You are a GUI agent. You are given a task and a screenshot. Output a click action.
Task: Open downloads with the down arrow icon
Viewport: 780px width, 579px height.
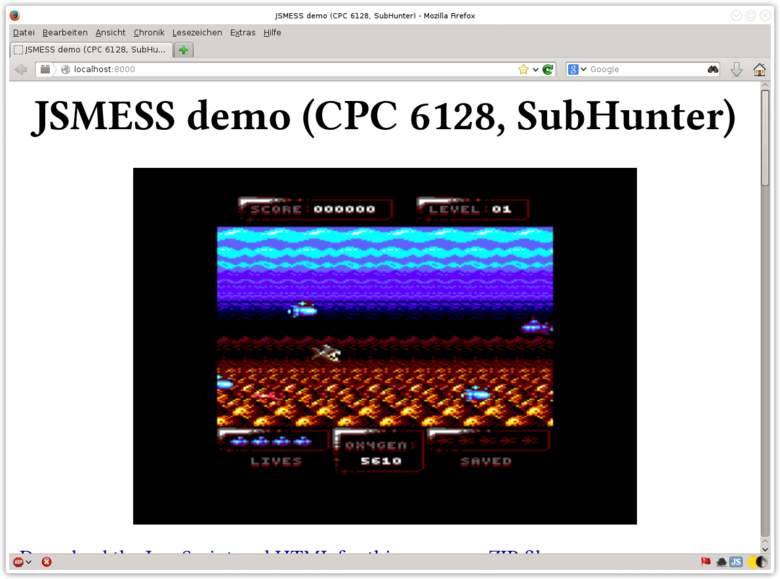pos(737,70)
